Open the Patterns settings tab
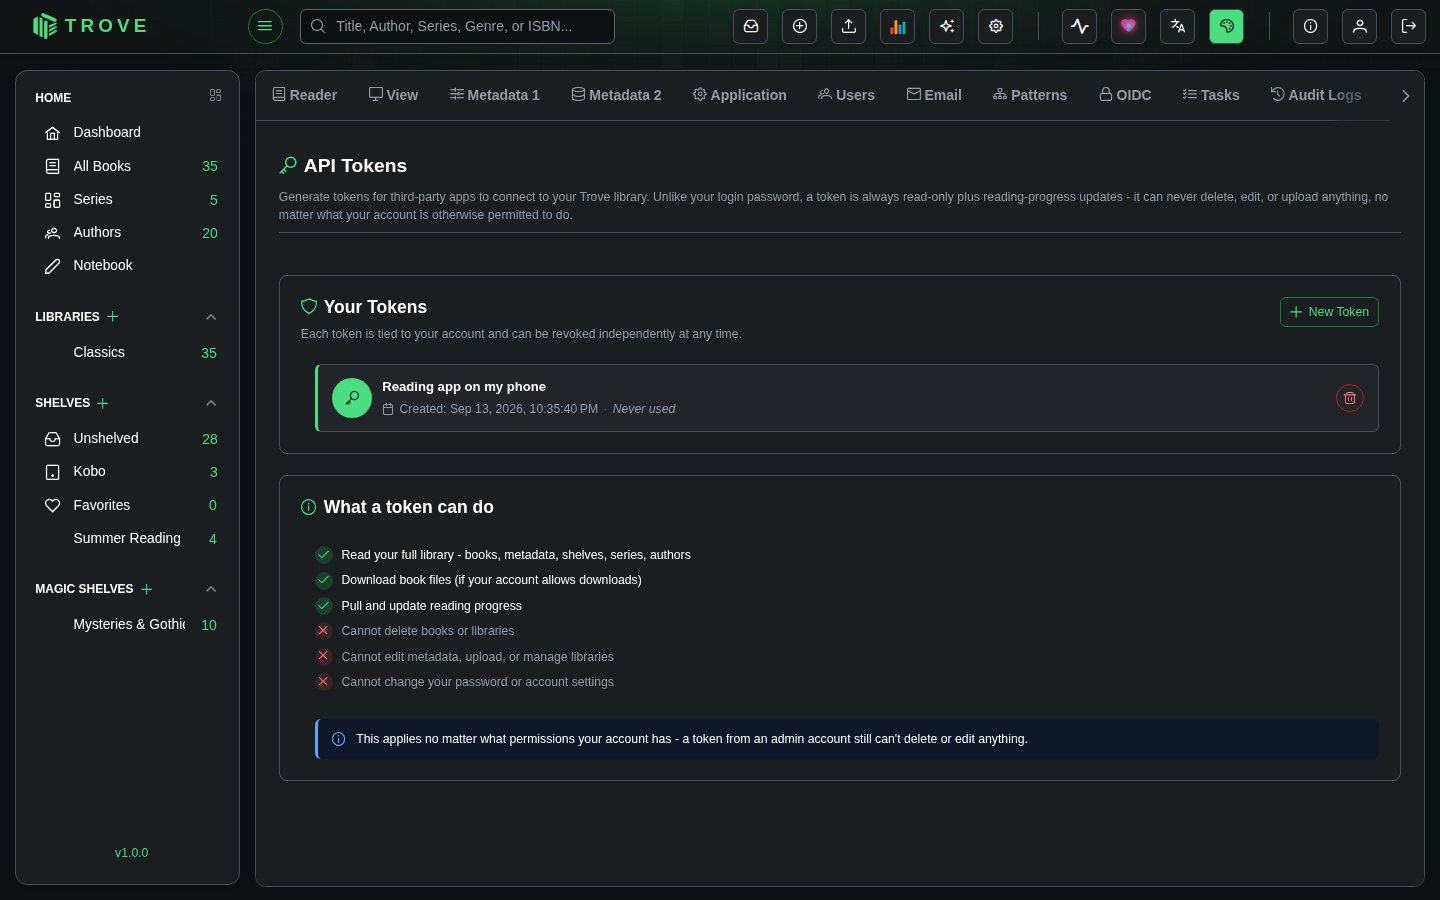The width and height of the screenshot is (1440, 900). click(1030, 95)
